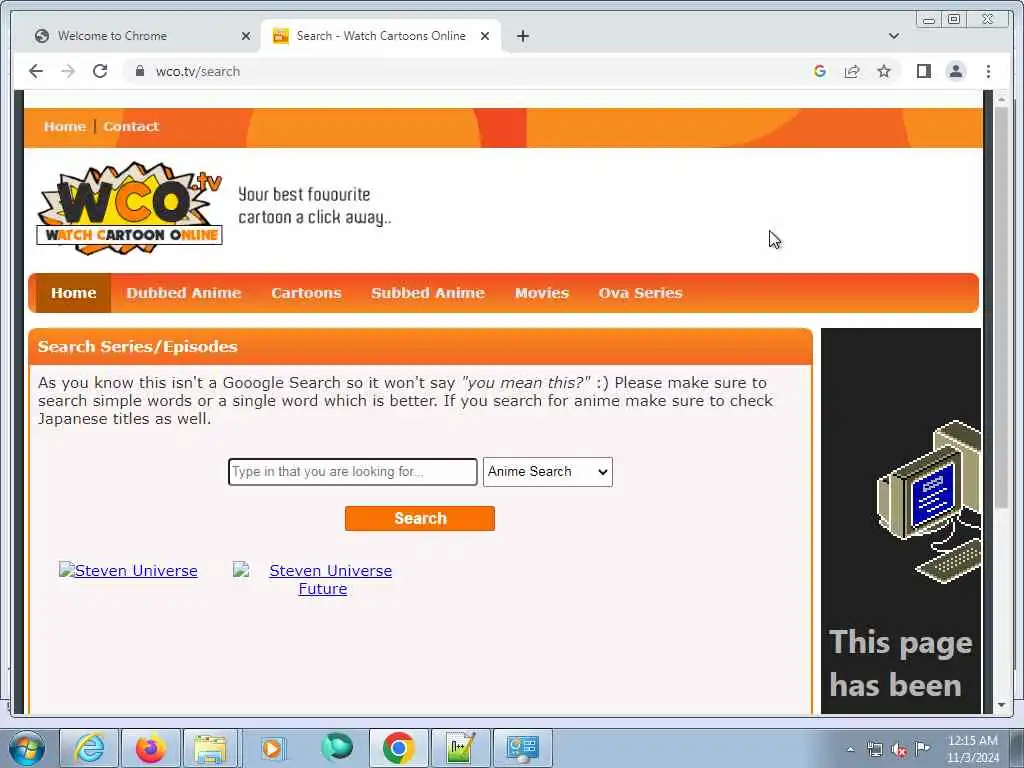
Task: Open the Chrome profile avatar menu
Action: click(956, 71)
